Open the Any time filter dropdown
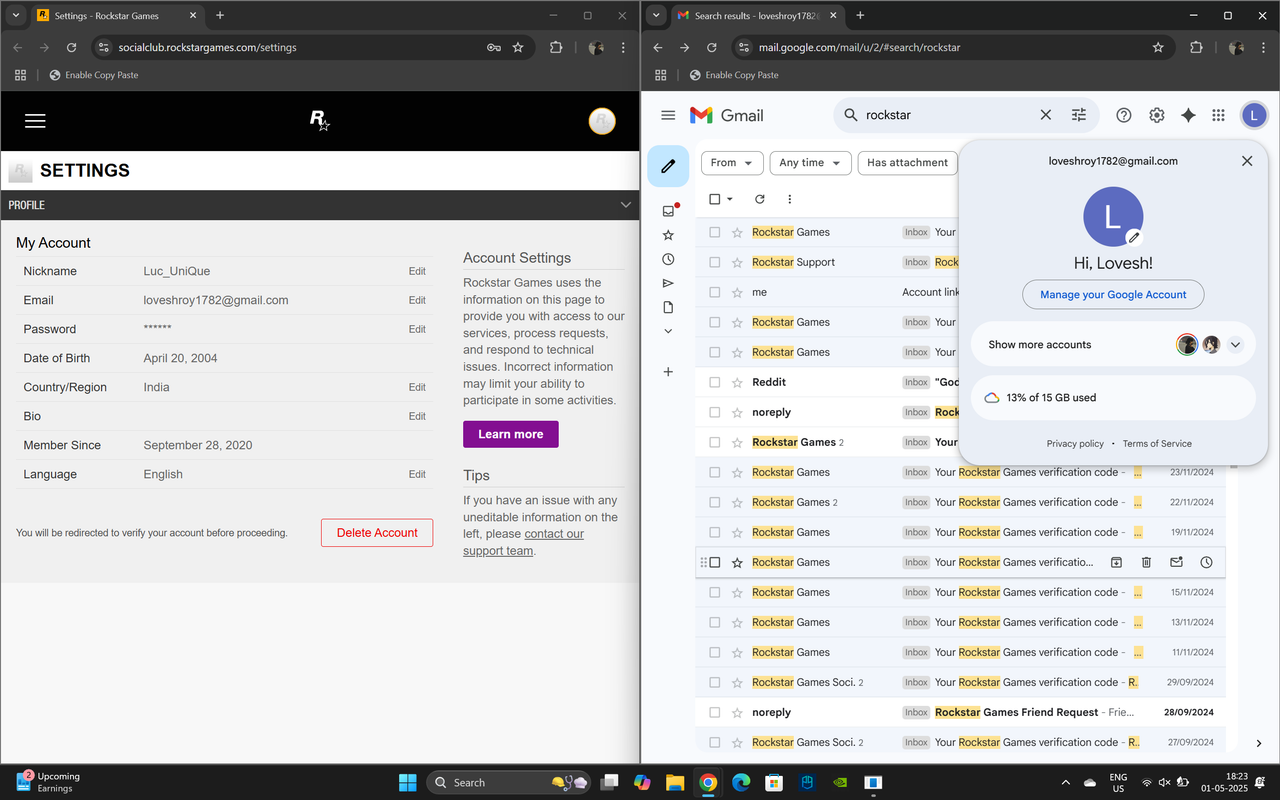The width and height of the screenshot is (1280, 800). tap(810, 163)
